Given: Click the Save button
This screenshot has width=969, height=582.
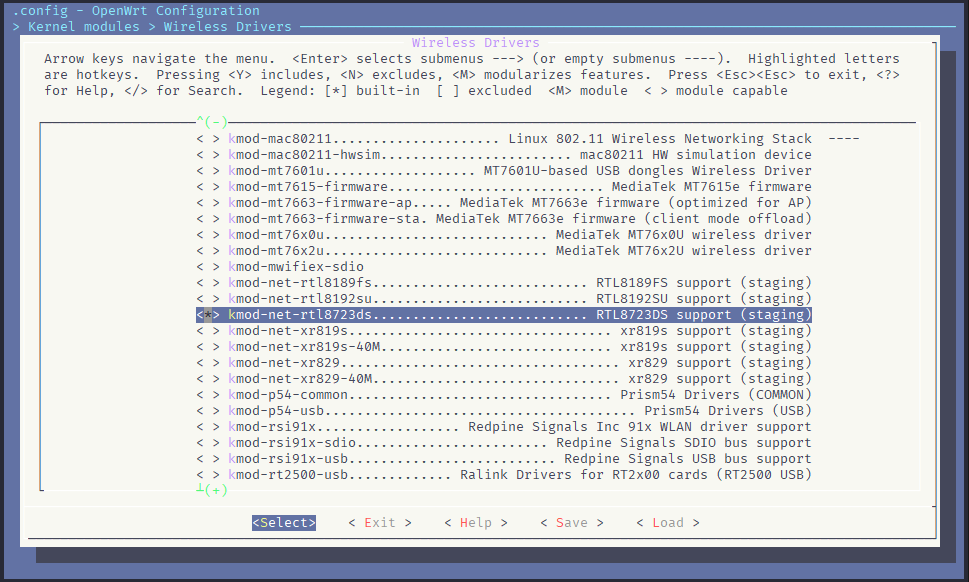Looking at the screenshot, I should [x=572, y=523].
